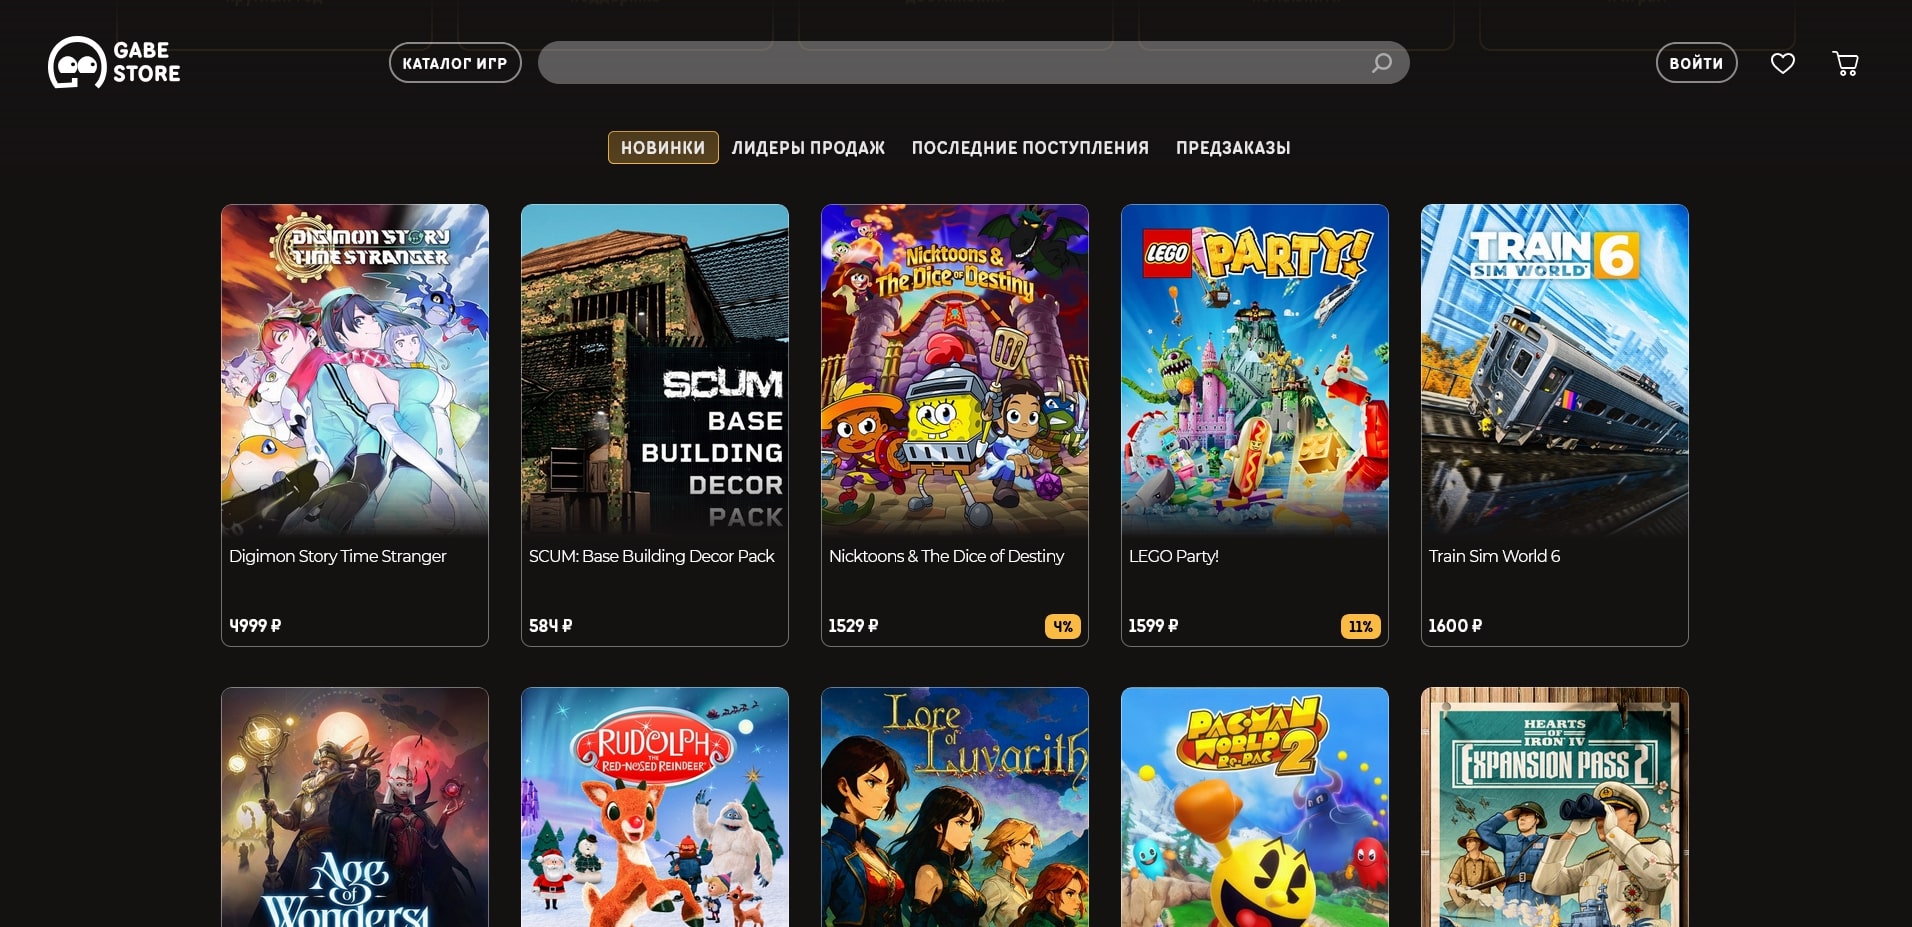Switch to Последние поступления tab
Screen dimensions: 1912x927
(1030, 148)
